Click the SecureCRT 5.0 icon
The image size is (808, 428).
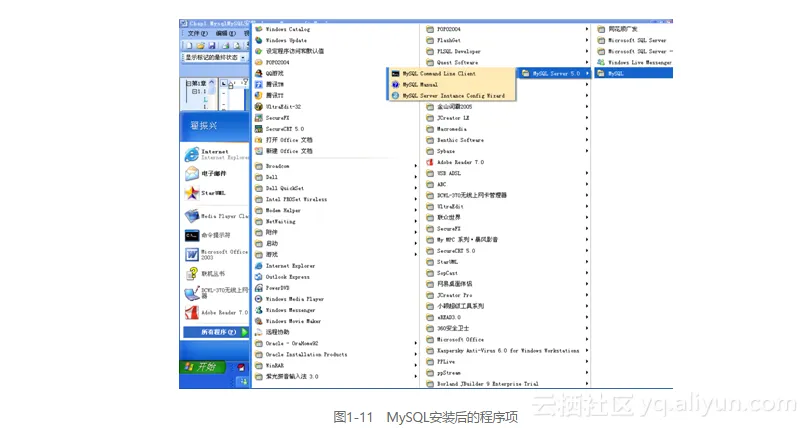click(259, 129)
